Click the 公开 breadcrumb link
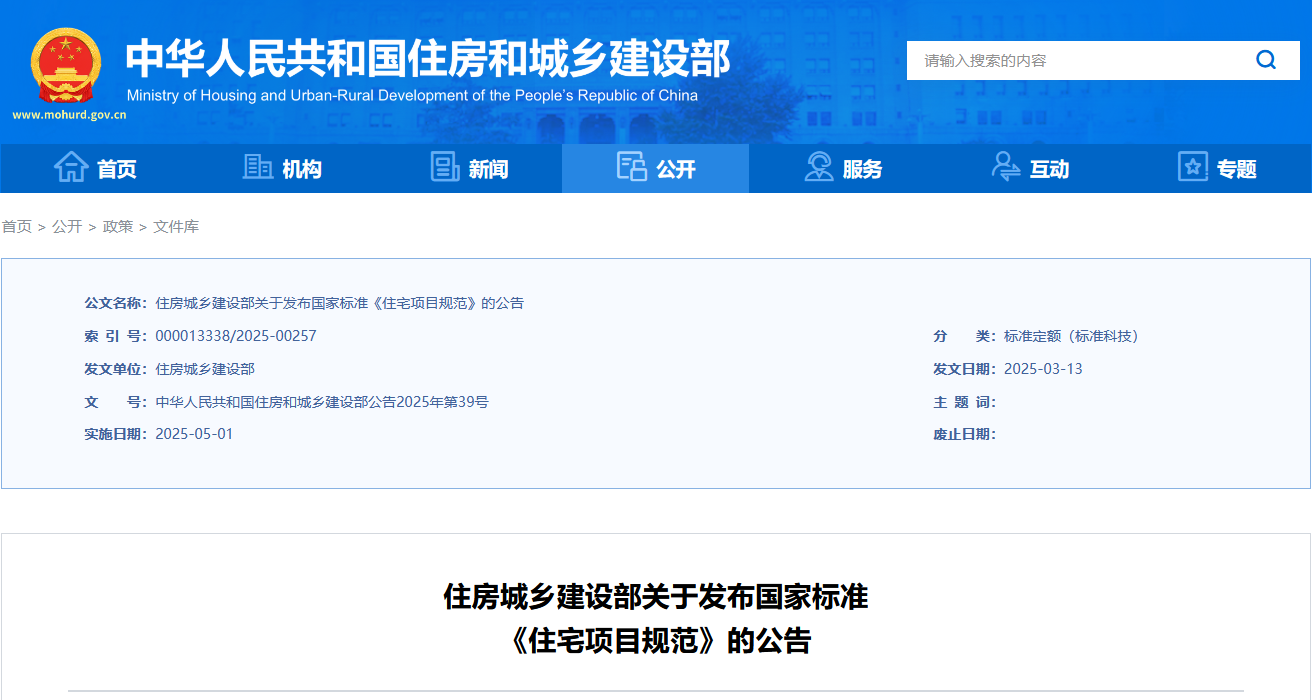 coord(66,226)
